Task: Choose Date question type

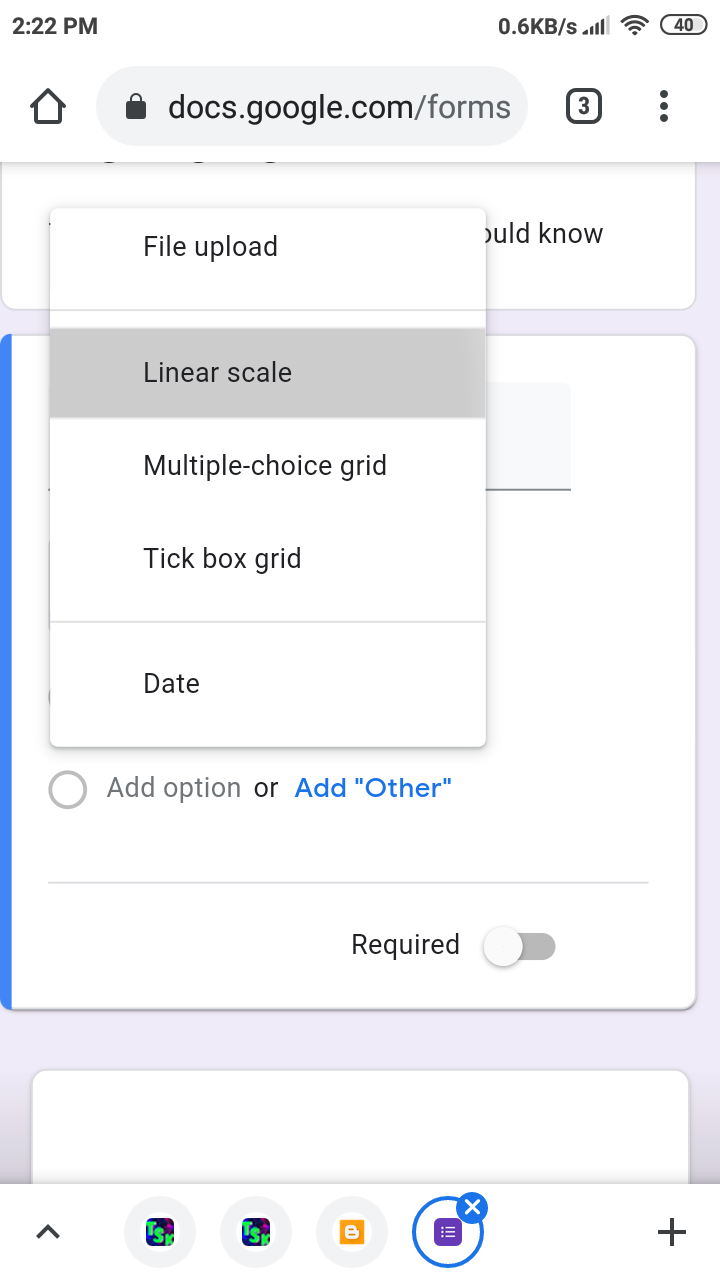Action: tap(171, 684)
